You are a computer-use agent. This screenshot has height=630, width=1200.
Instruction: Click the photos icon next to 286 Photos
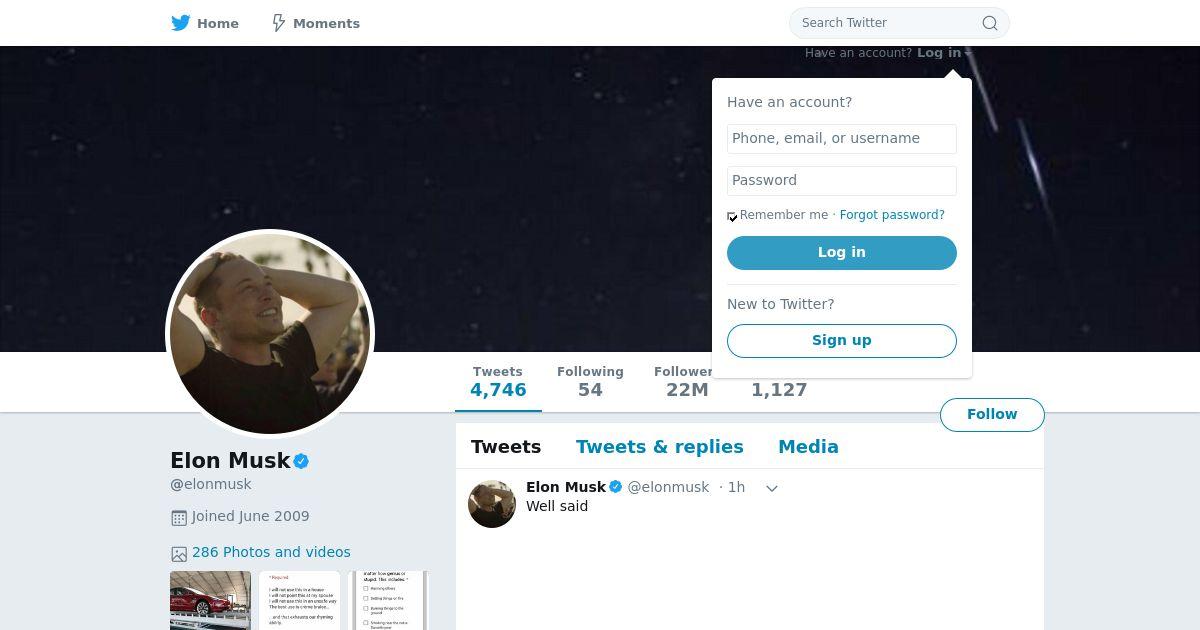coord(179,554)
